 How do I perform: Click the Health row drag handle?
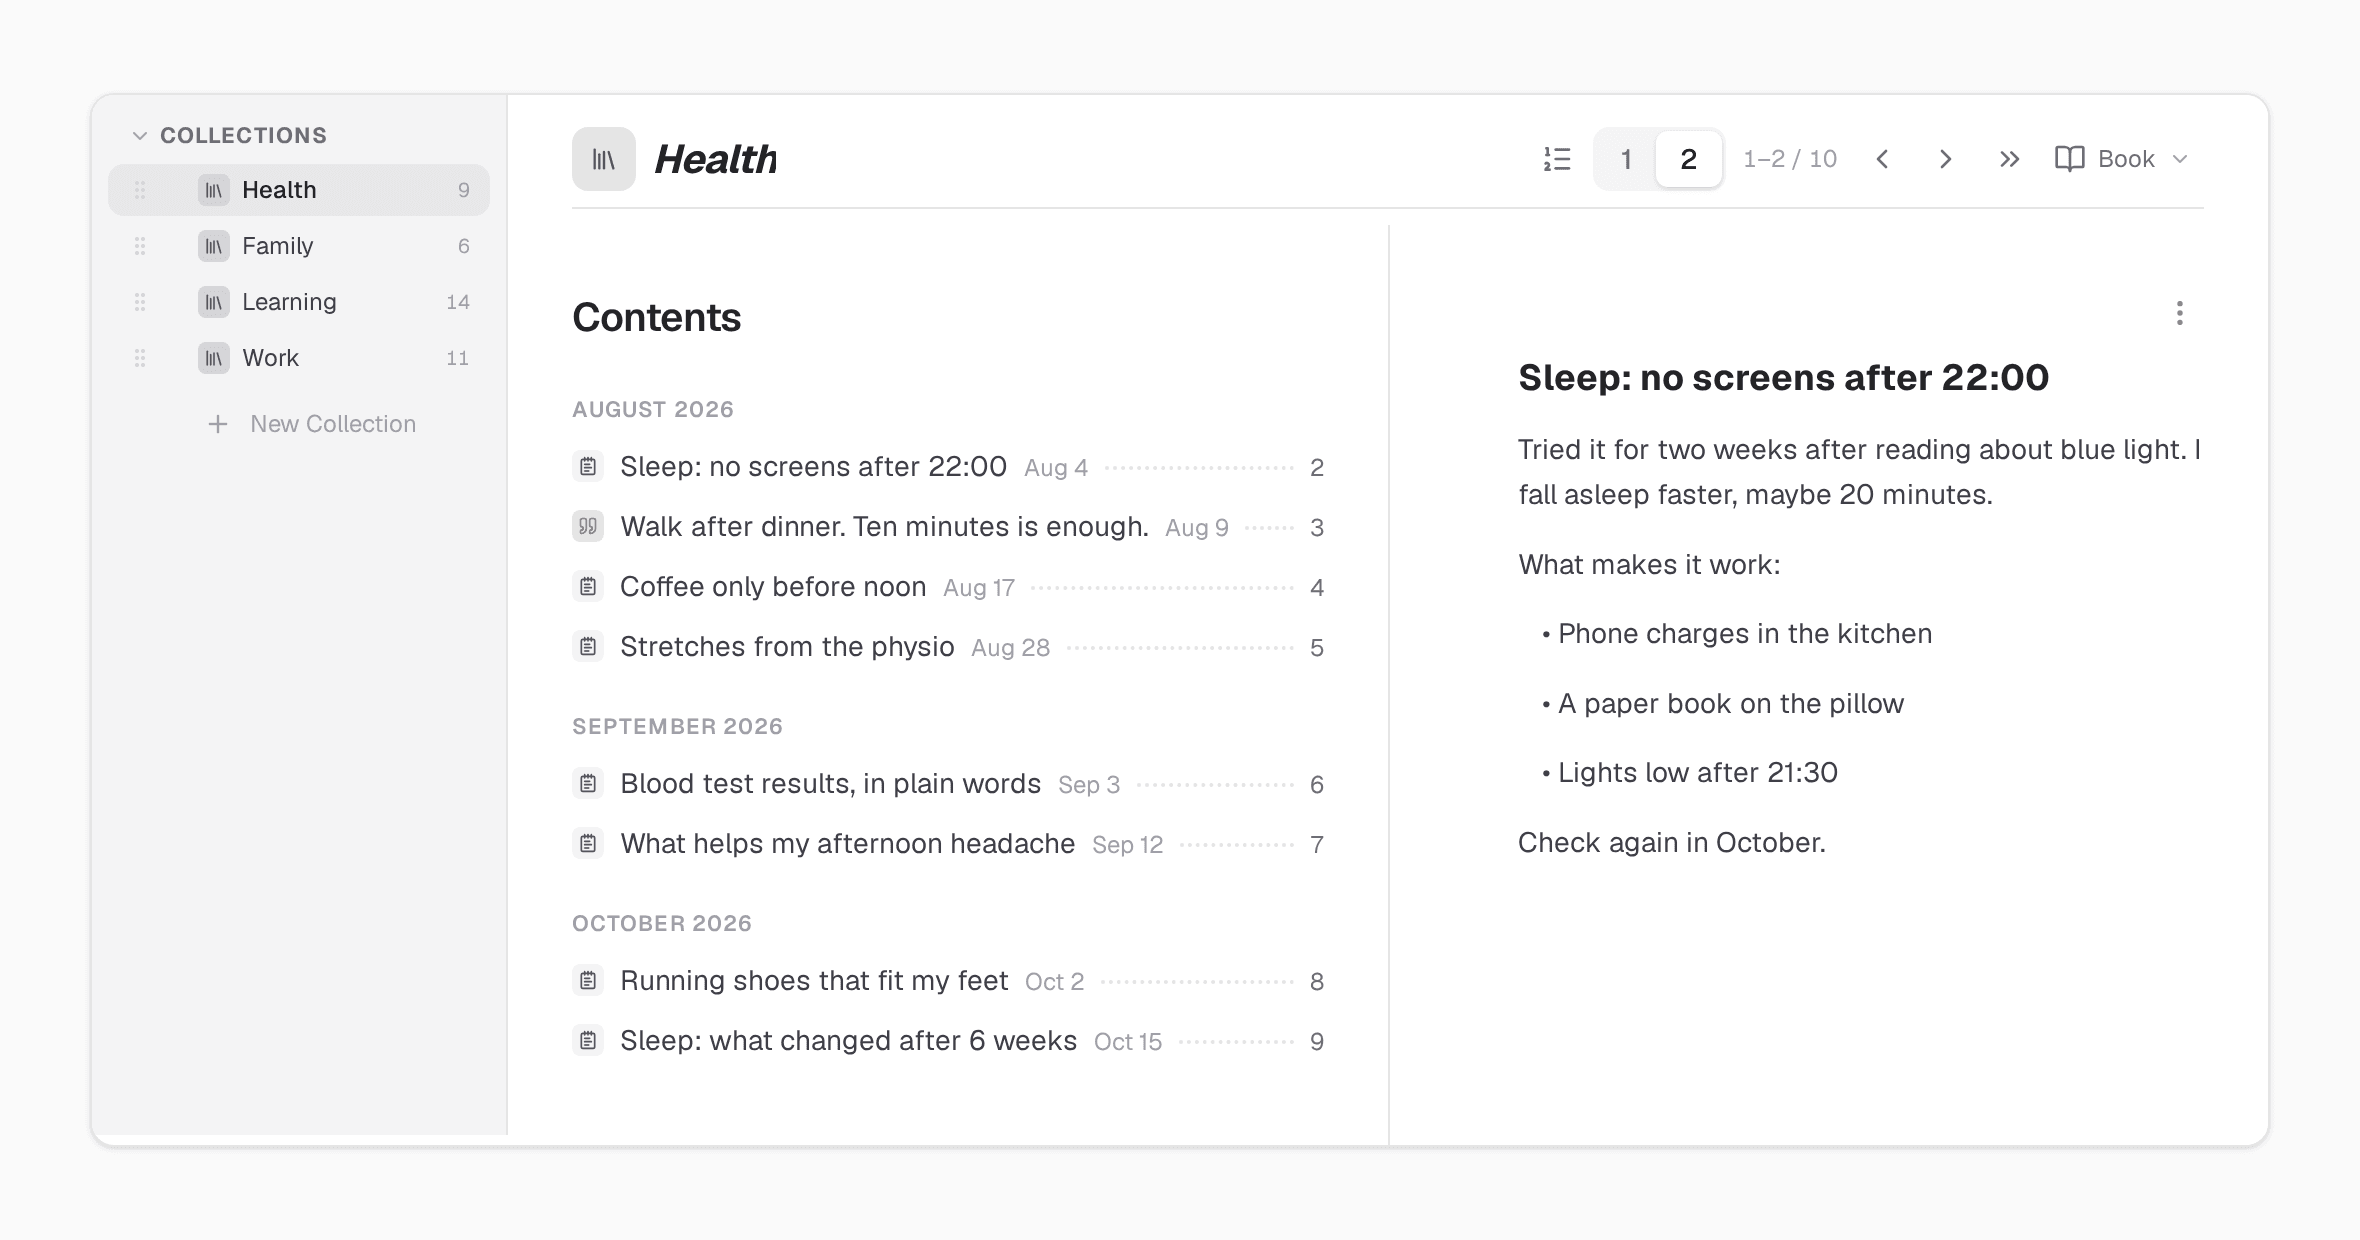point(140,190)
